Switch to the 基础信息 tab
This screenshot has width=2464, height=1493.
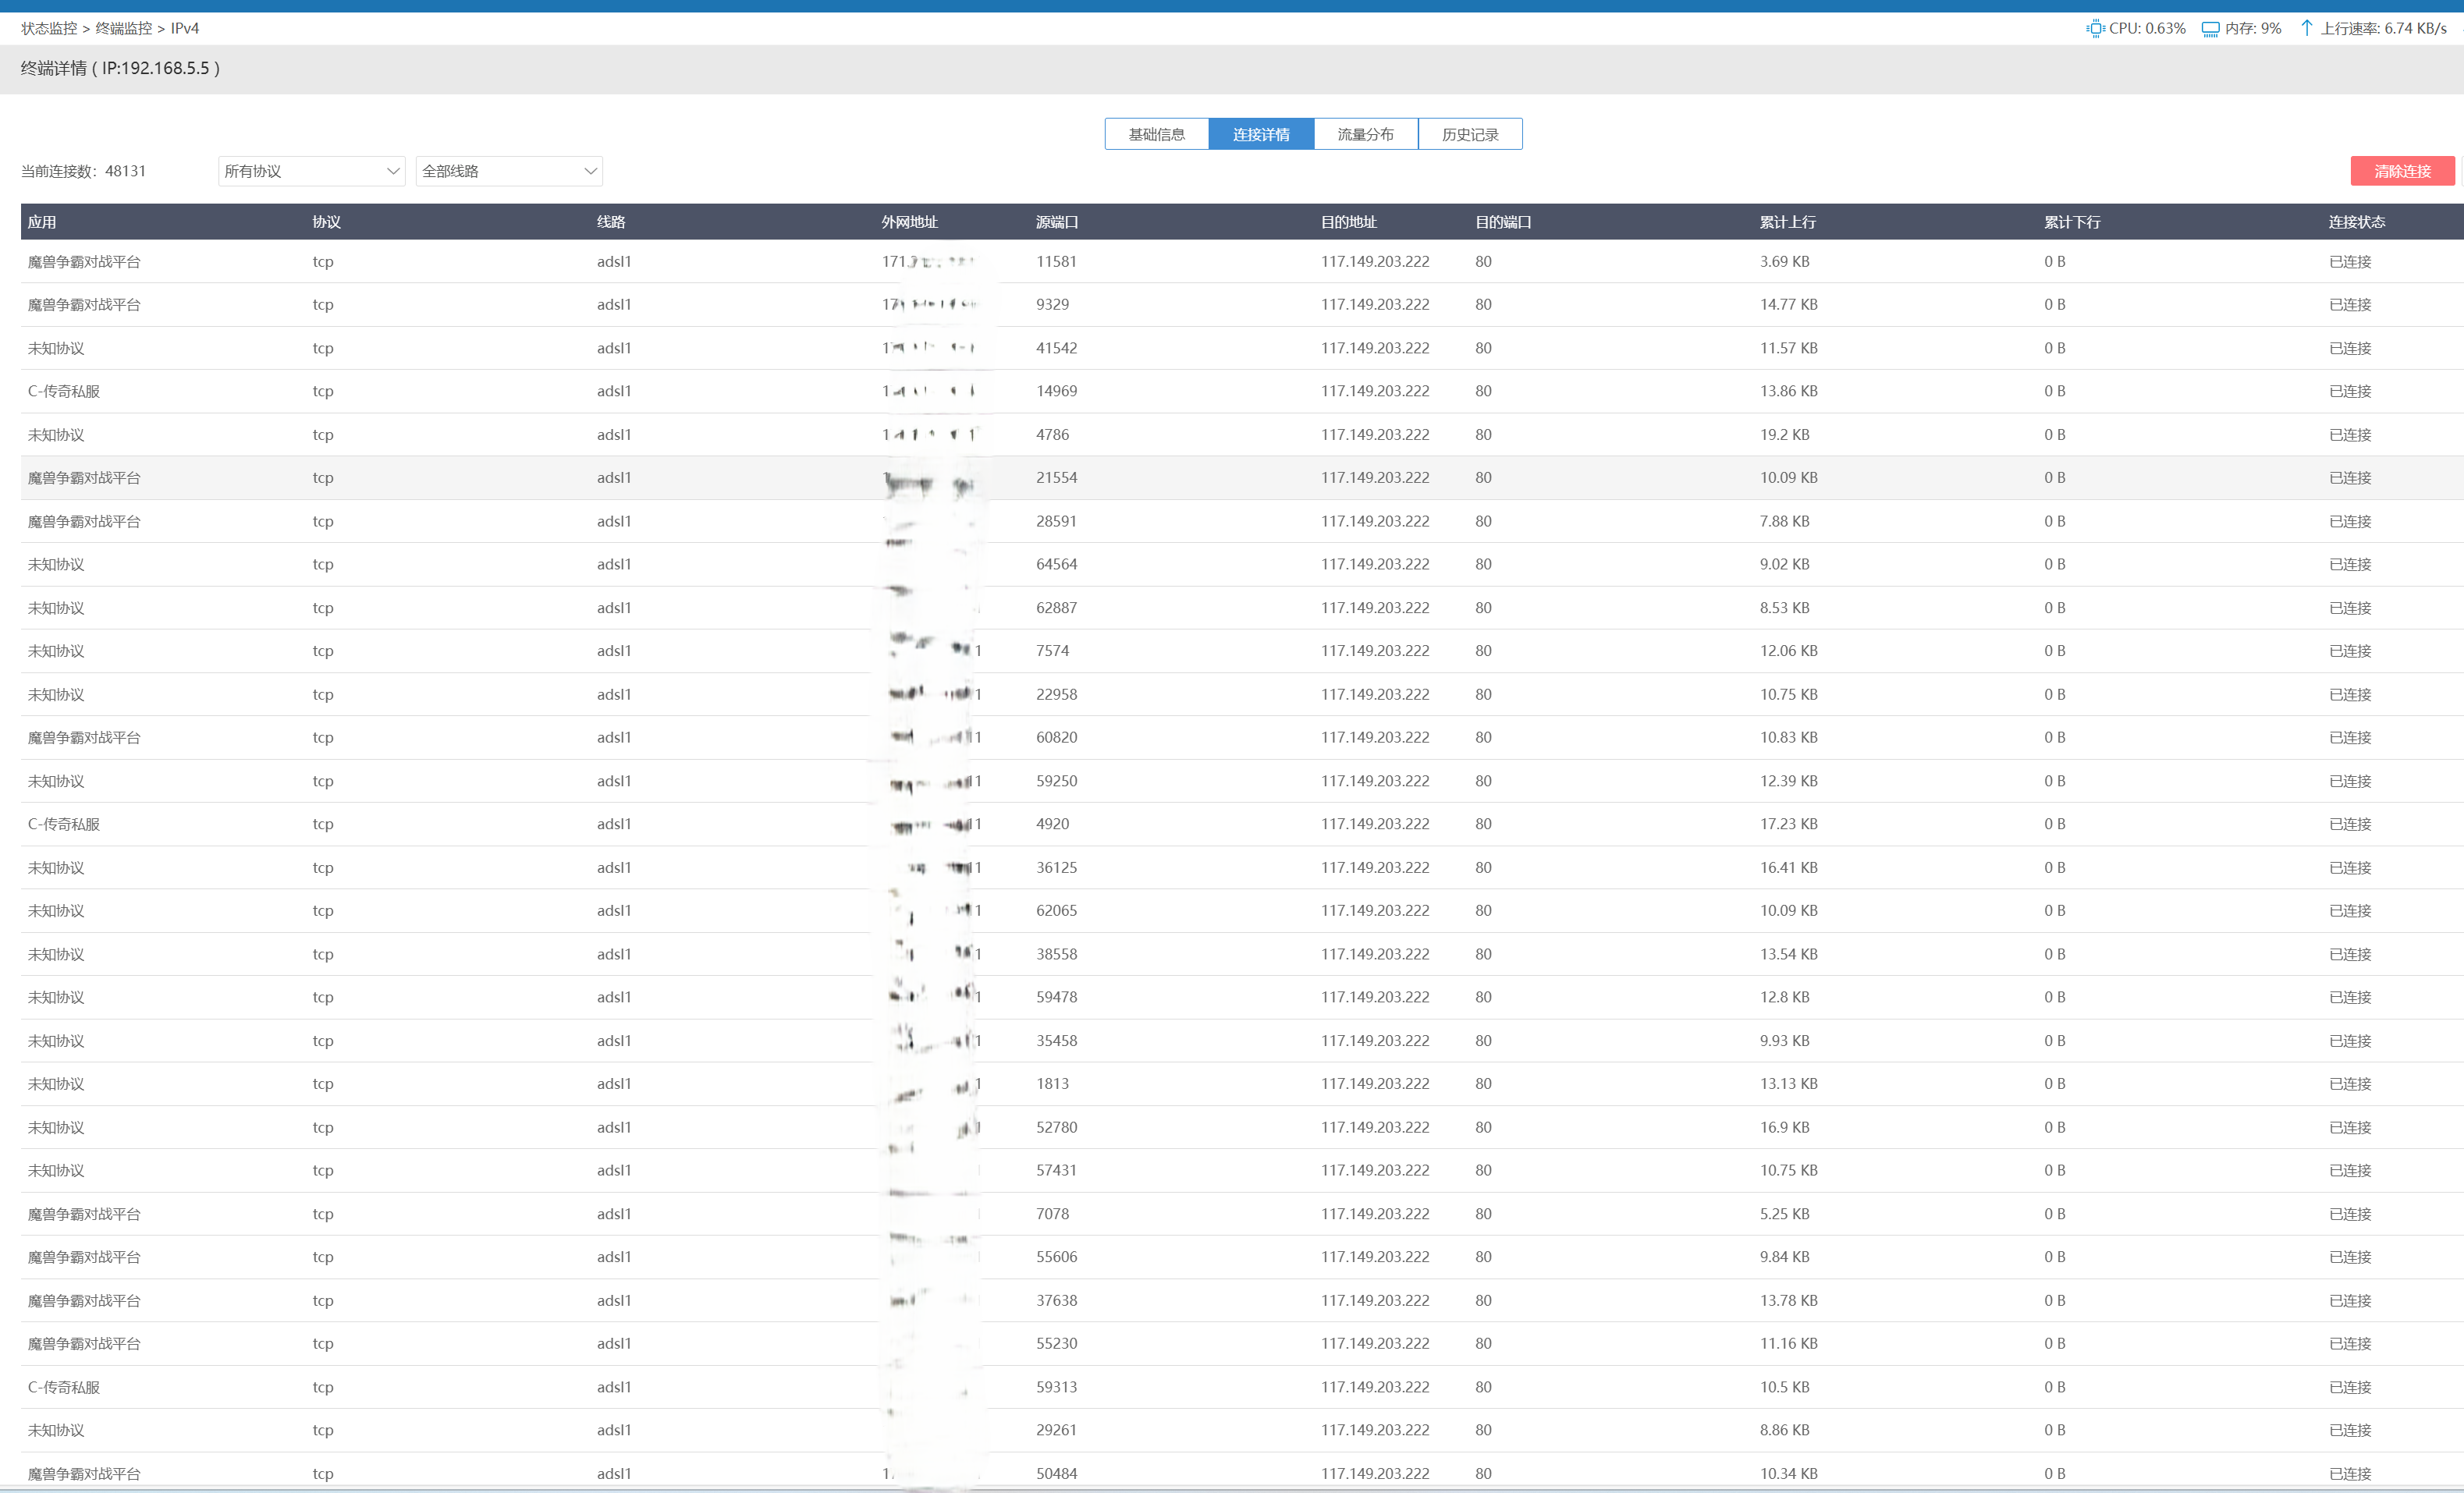click(1156, 134)
